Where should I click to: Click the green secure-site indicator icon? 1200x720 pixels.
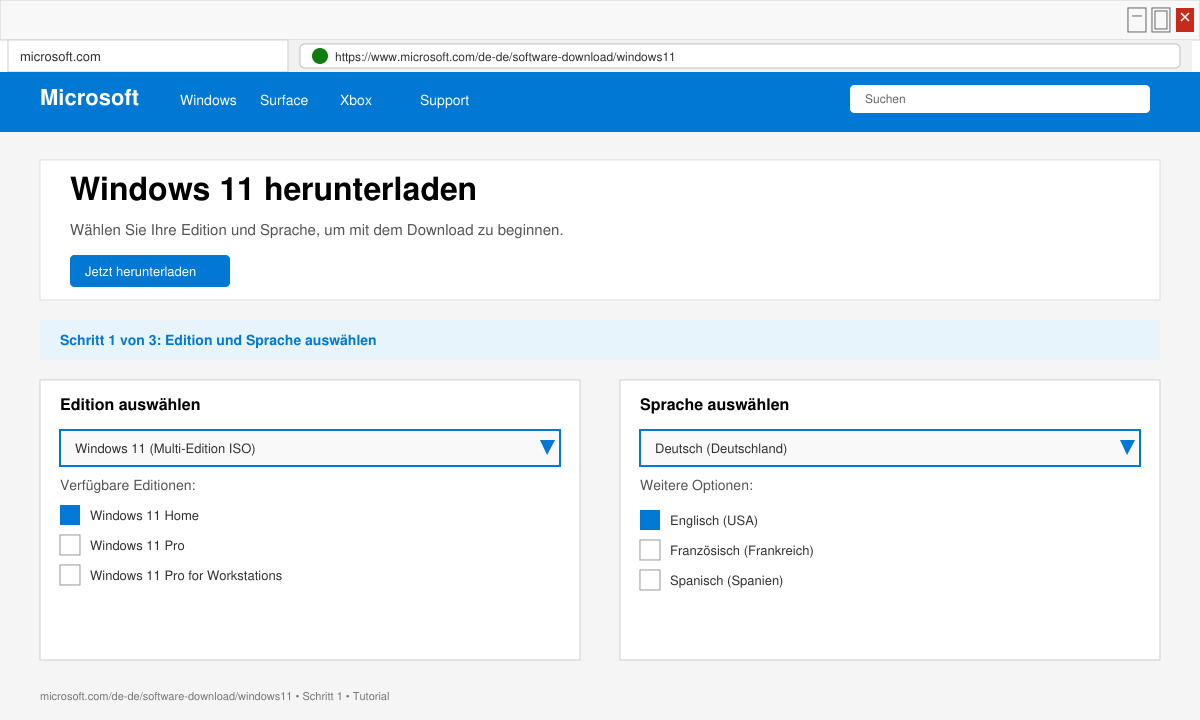pos(320,56)
